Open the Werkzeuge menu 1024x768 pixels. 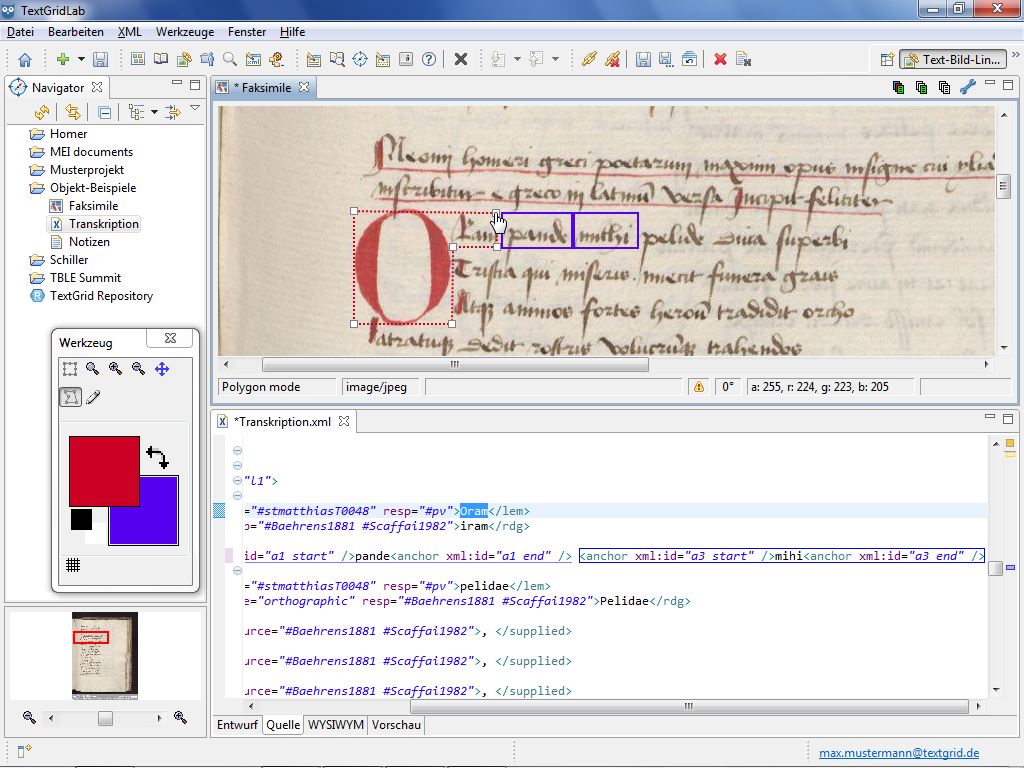[185, 32]
